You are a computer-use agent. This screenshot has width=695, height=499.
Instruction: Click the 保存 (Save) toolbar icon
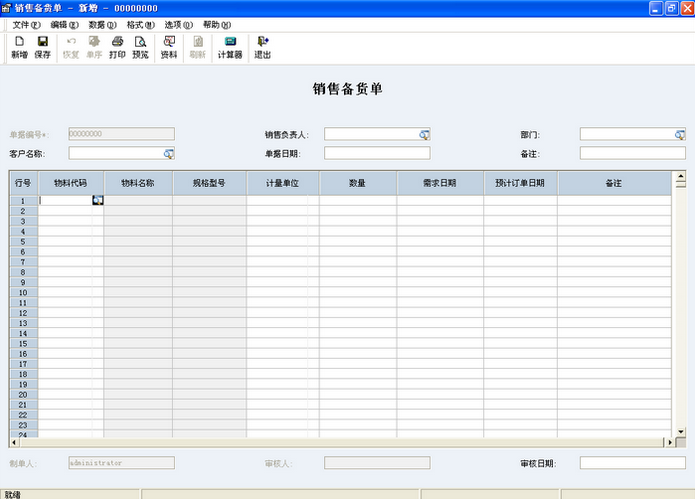[x=42, y=47]
